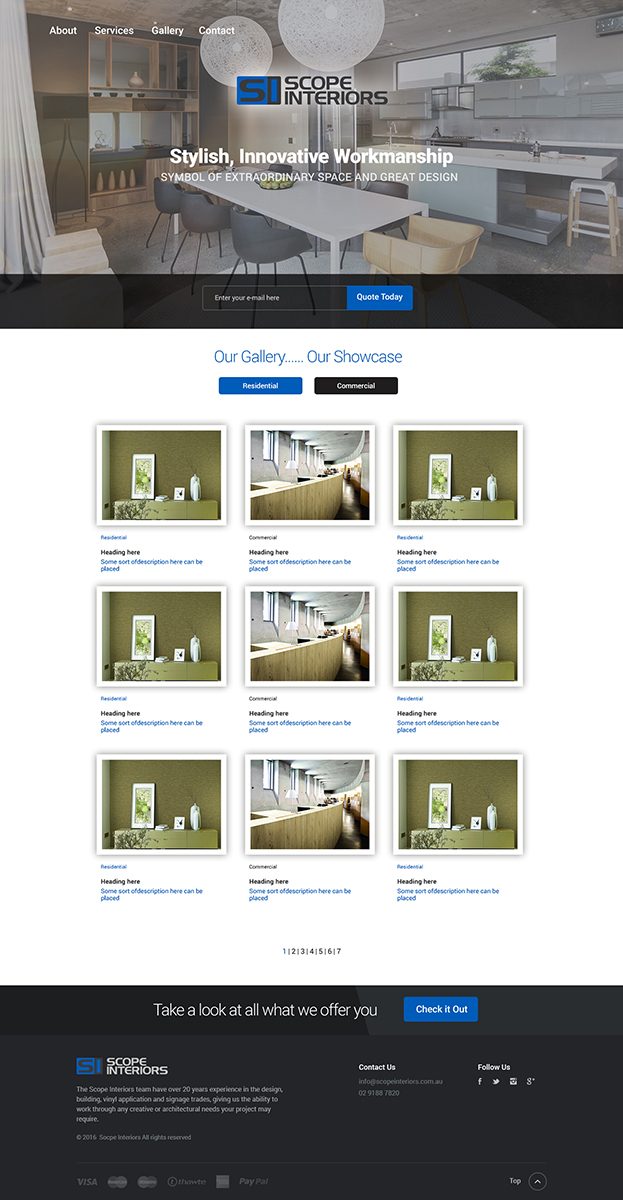Image resolution: width=623 pixels, height=1200 pixels.
Task: Open the middle-row Commercial corridor thumbnail
Action: [310, 636]
